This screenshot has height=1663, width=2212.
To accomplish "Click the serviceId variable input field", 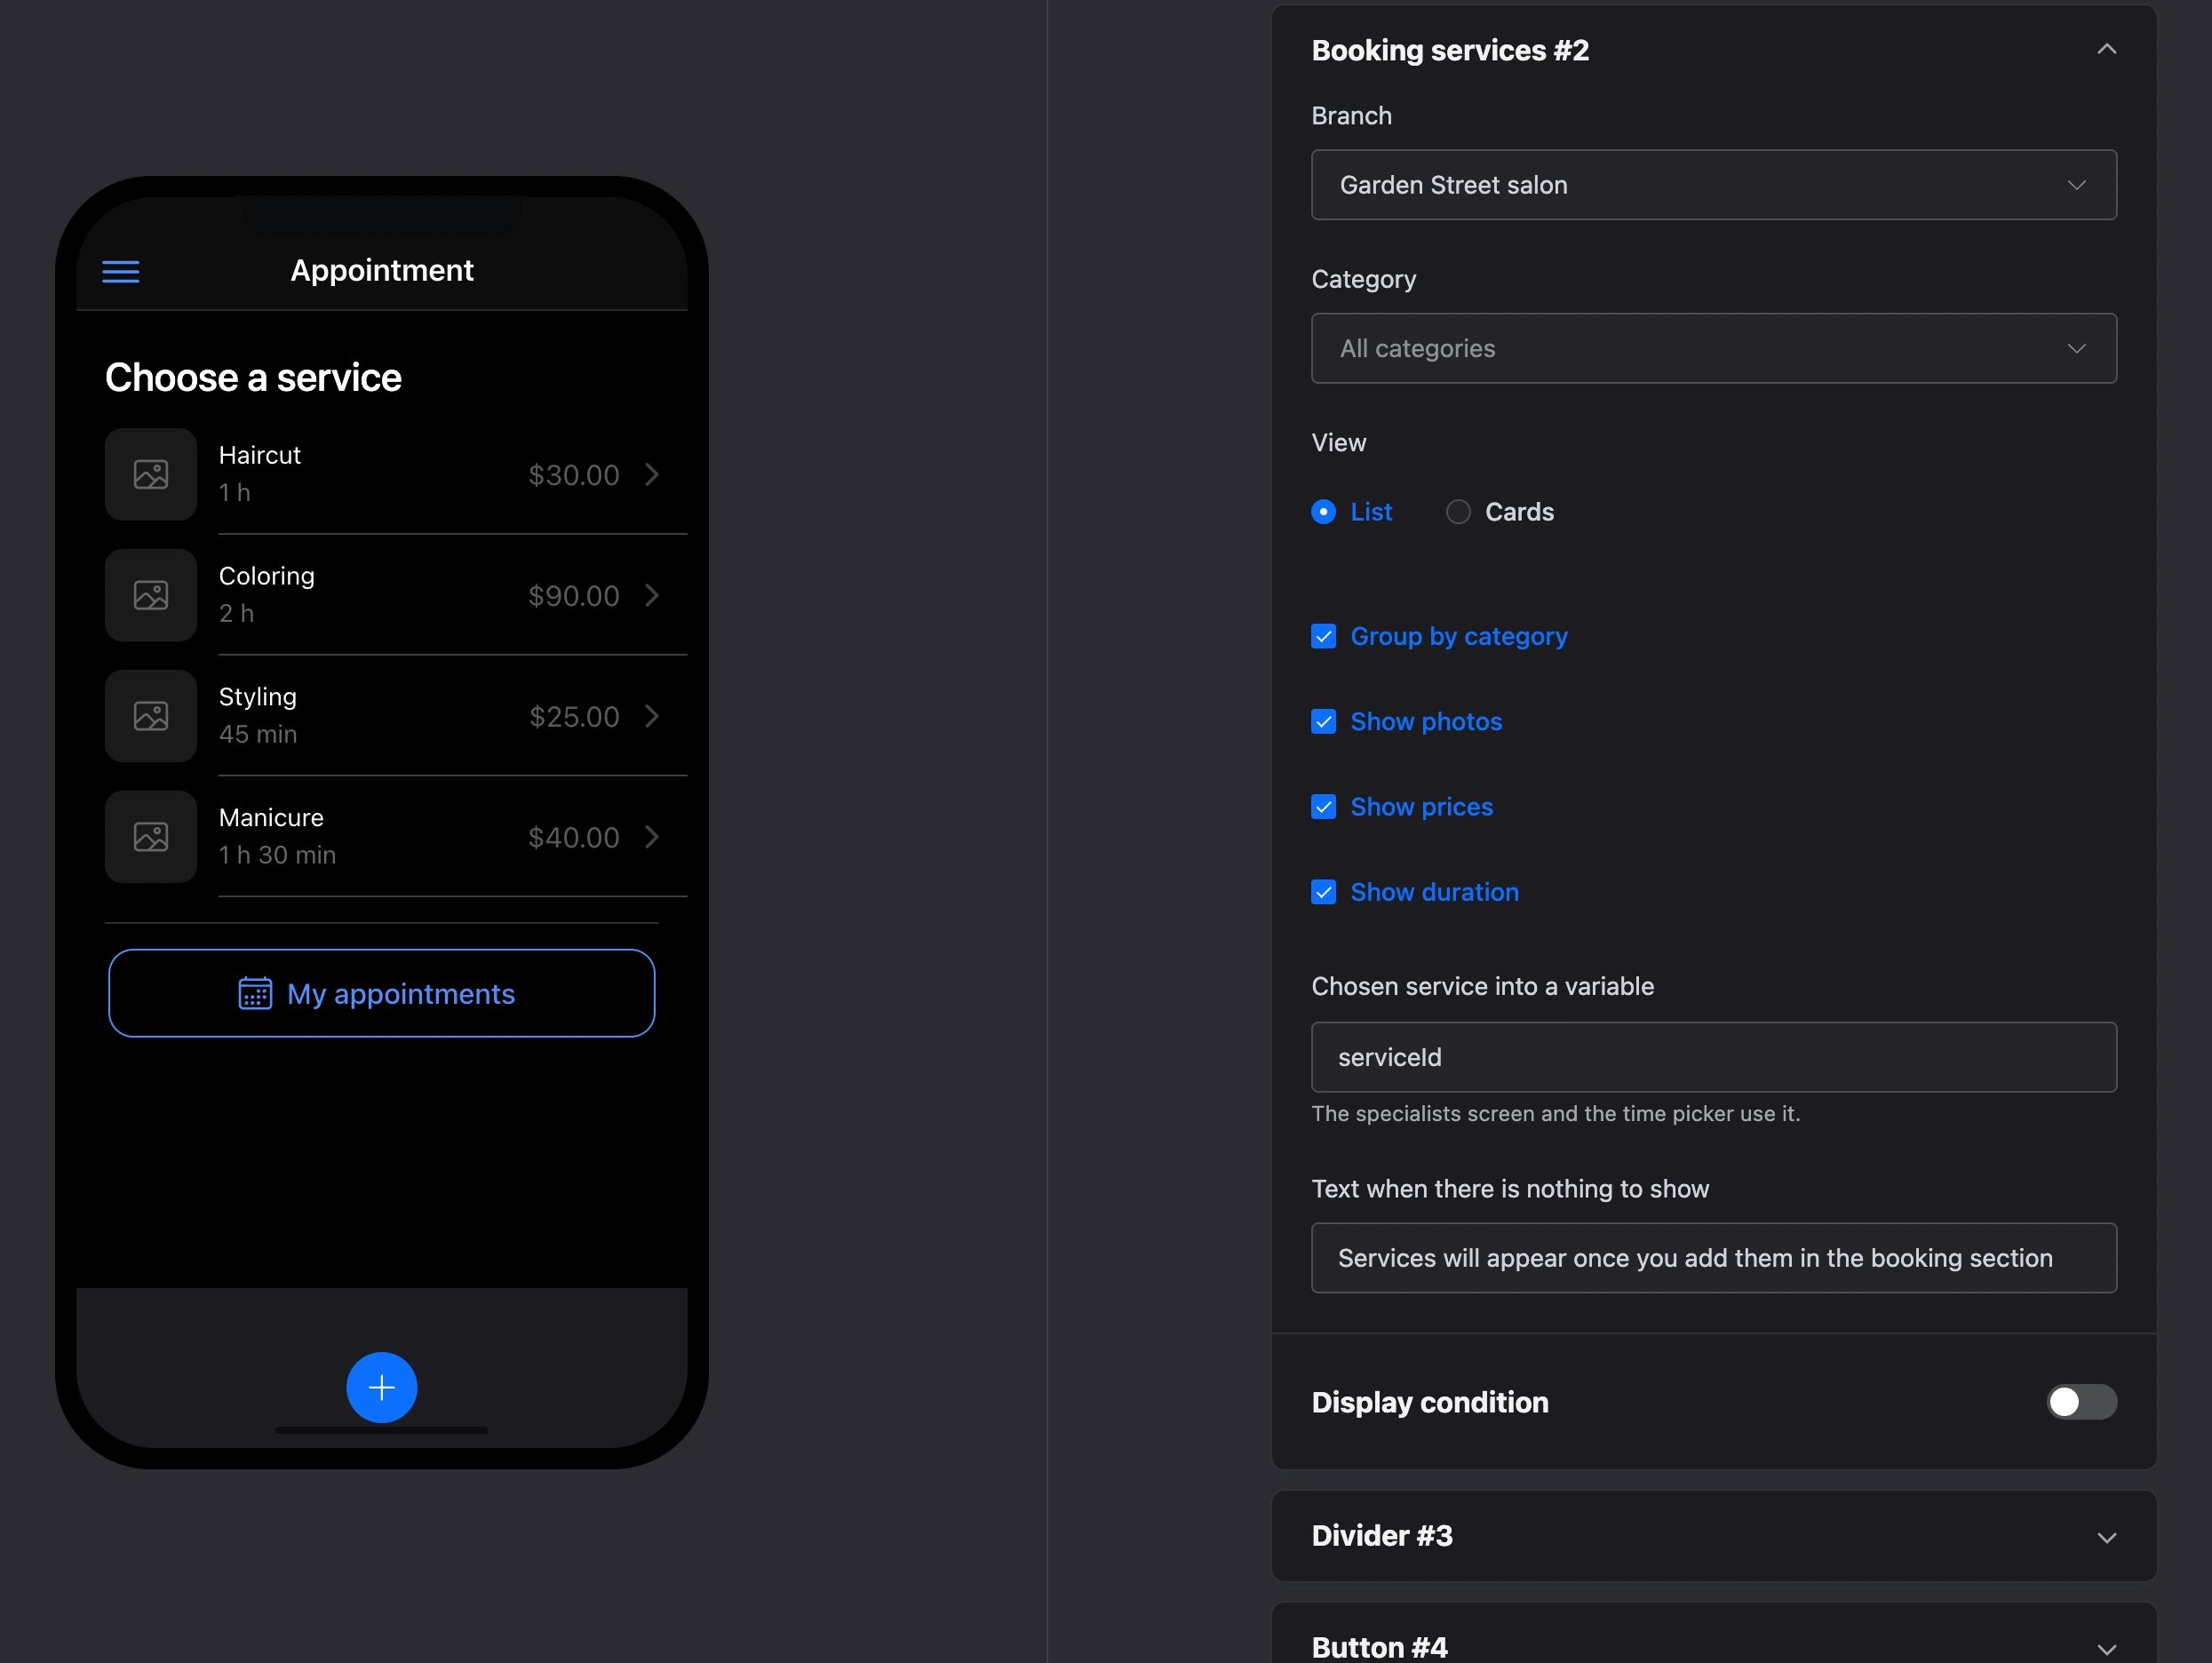I will point(1714,1057).
